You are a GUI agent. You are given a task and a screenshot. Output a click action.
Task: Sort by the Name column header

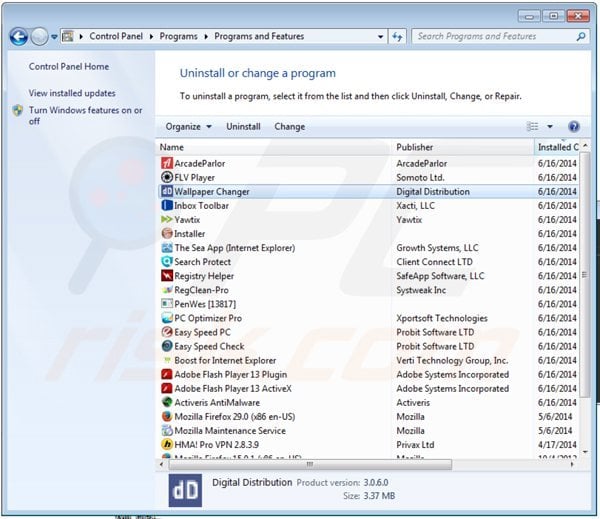click(274, 147)
